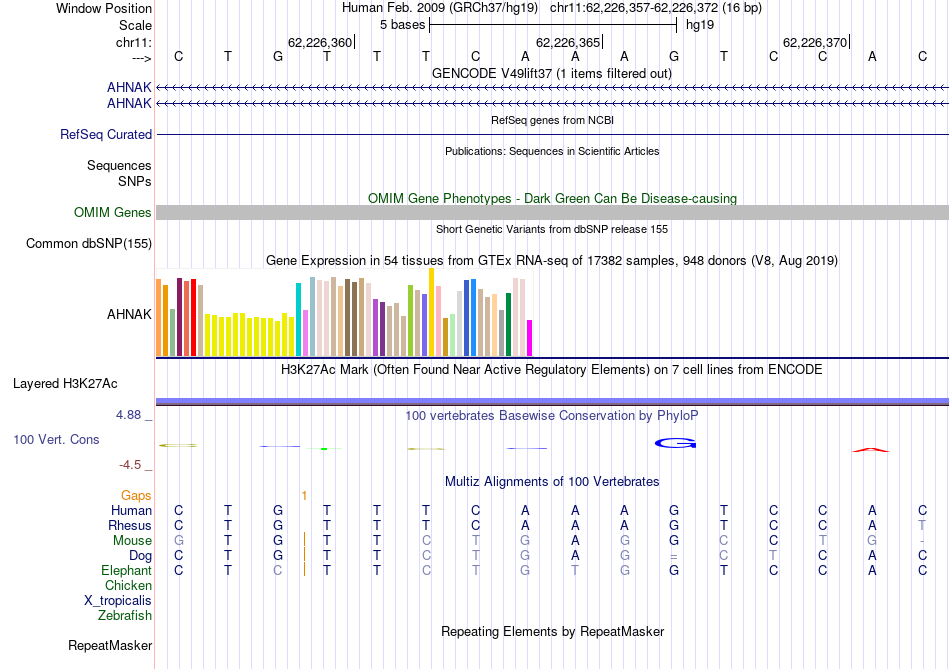Image resolution: width=950 pixels, height=669 pixels.
Task: Click Multiz Alignments of 100 Vertebrates title
Action: tap(552, 481)
